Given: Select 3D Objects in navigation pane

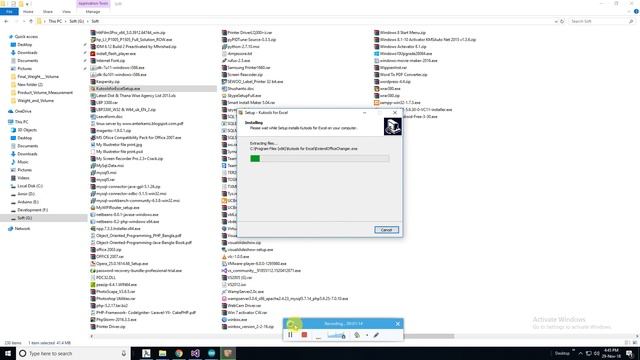Looking at the screenshot, I should pyautogui.click(x=27, y=130).
